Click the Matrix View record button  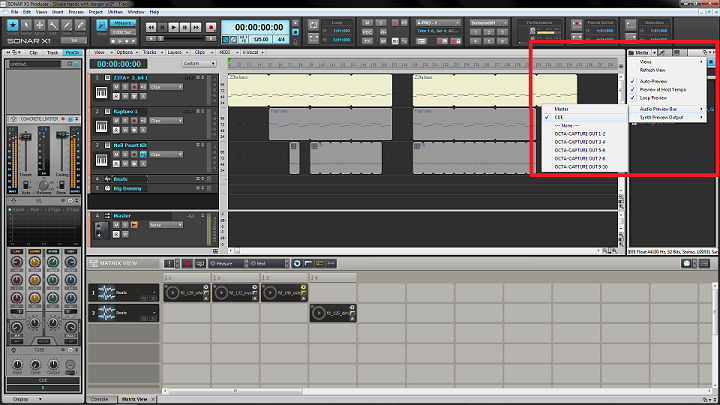pos(187,264)
